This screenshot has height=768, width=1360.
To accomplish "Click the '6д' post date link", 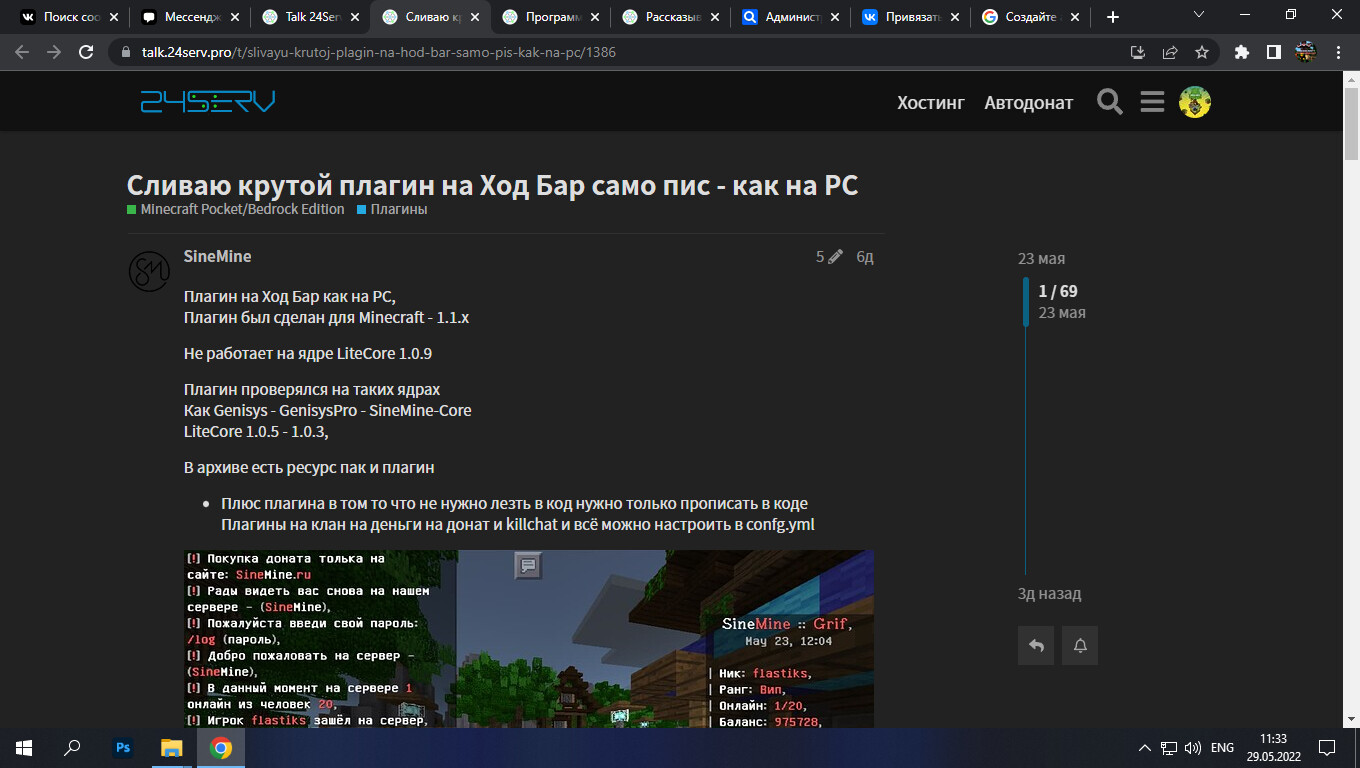I will pyautogui.click(x=865, y=257).
